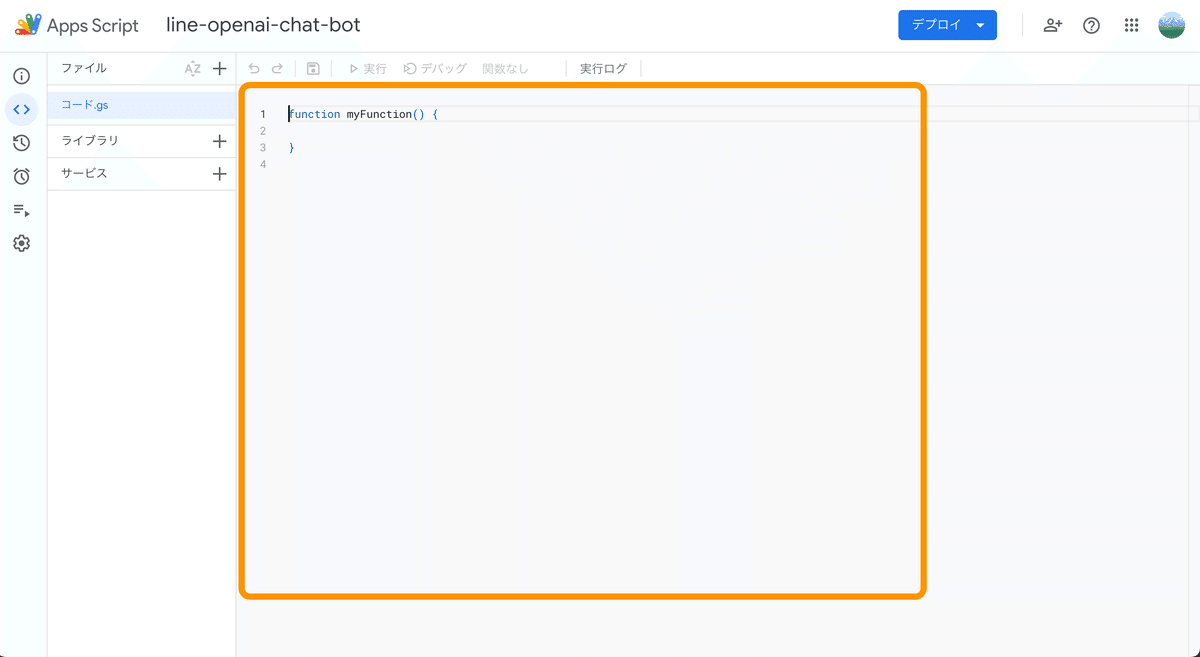Open the Overview info icon in sidebar
1200x657 pixels.
21,76
